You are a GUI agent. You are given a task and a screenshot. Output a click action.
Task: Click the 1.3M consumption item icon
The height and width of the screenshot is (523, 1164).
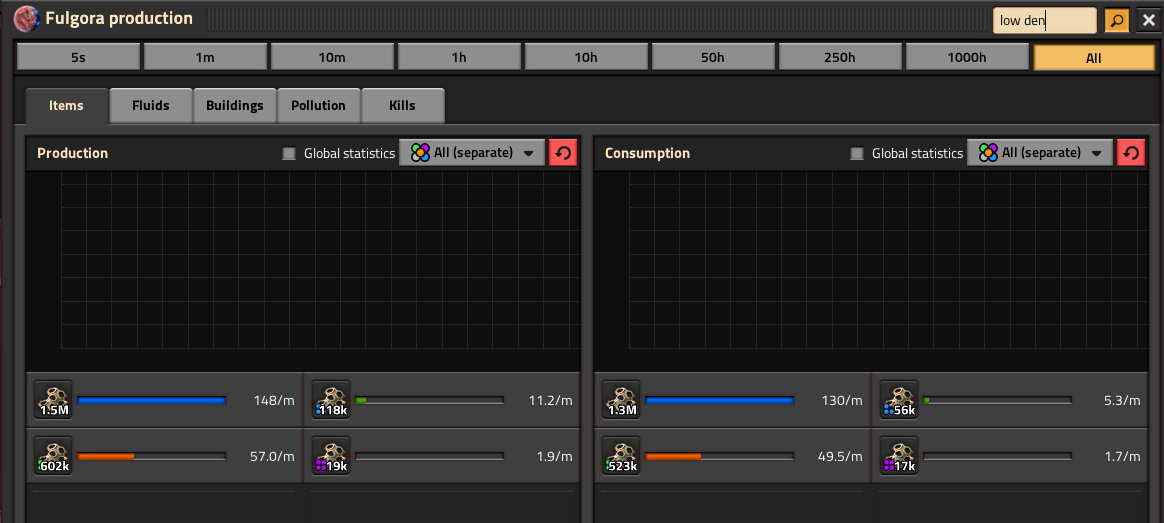point(621,399)
